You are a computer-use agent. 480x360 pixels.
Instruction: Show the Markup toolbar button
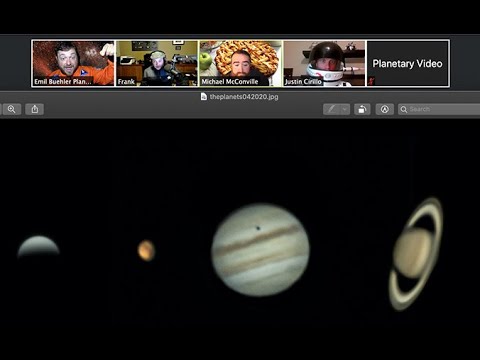[x=385, y=109]
